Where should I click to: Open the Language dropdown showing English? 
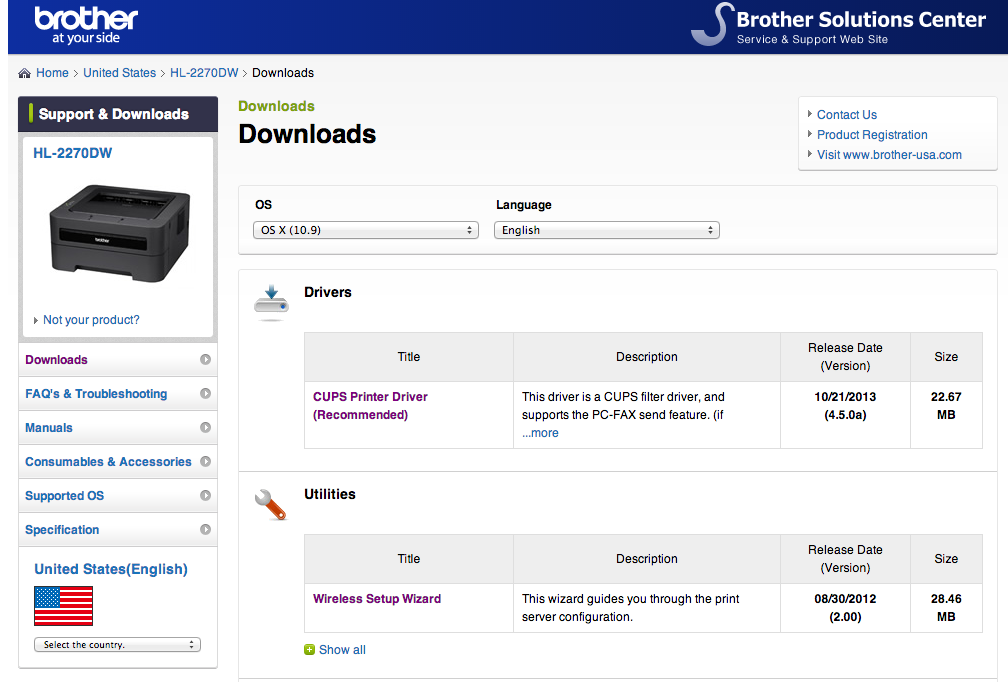[606, 230]
